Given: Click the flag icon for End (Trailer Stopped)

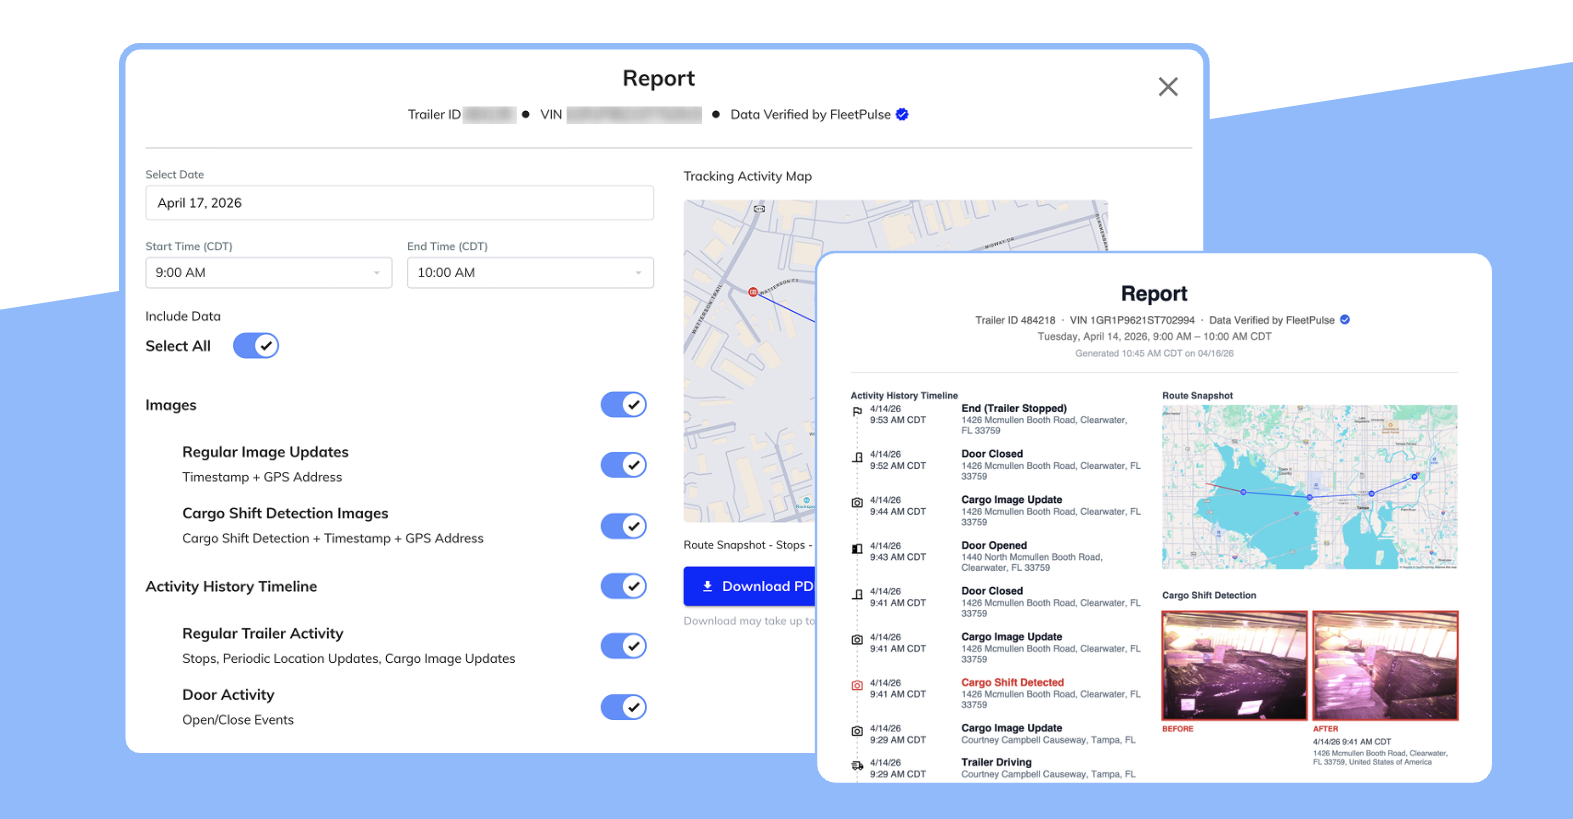Looking at the screenshot, I should coord(857,412).
